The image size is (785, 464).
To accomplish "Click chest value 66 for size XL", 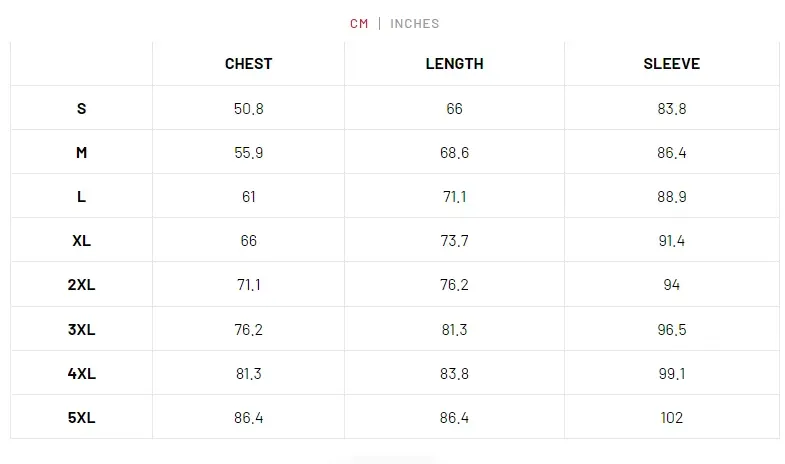I will (x=248, y=241).
